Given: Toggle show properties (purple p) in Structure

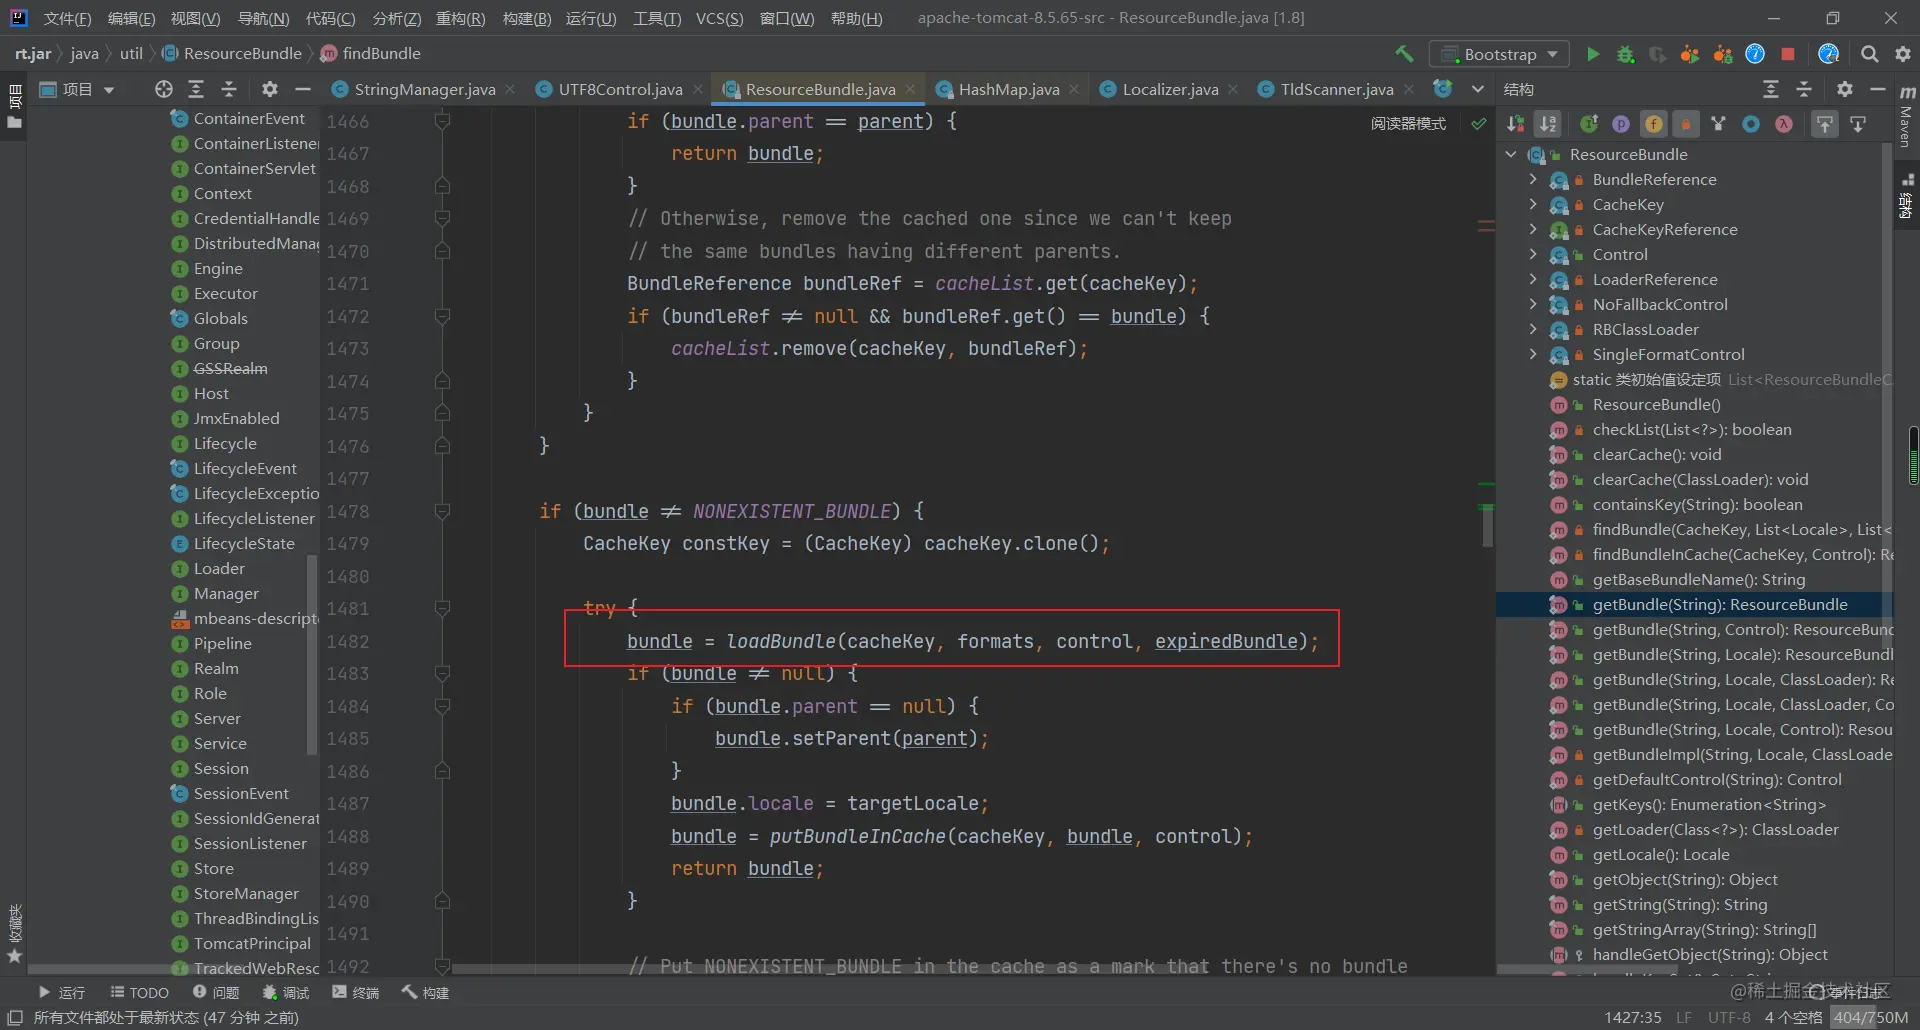Looking at the screenshot, I should coord(1621,124).
